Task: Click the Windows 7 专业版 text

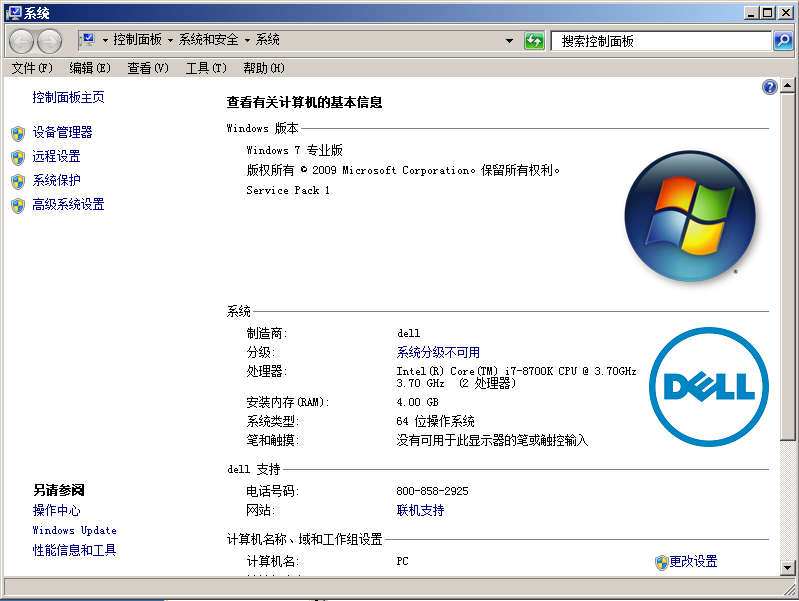Action: click(294, 150)
